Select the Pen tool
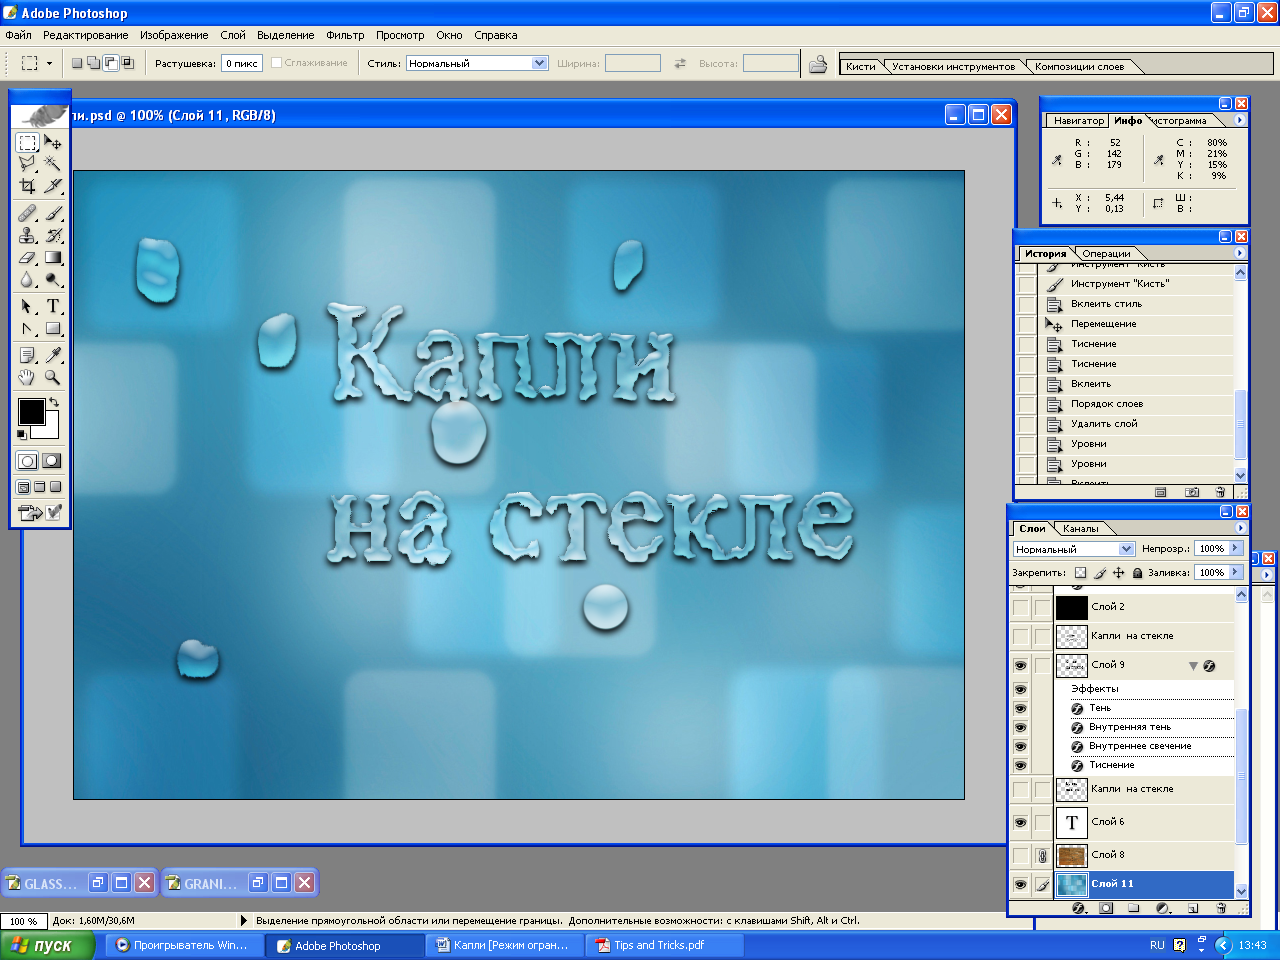The height and width of the screenshot is (960, 1280). [x=28, y=328]
